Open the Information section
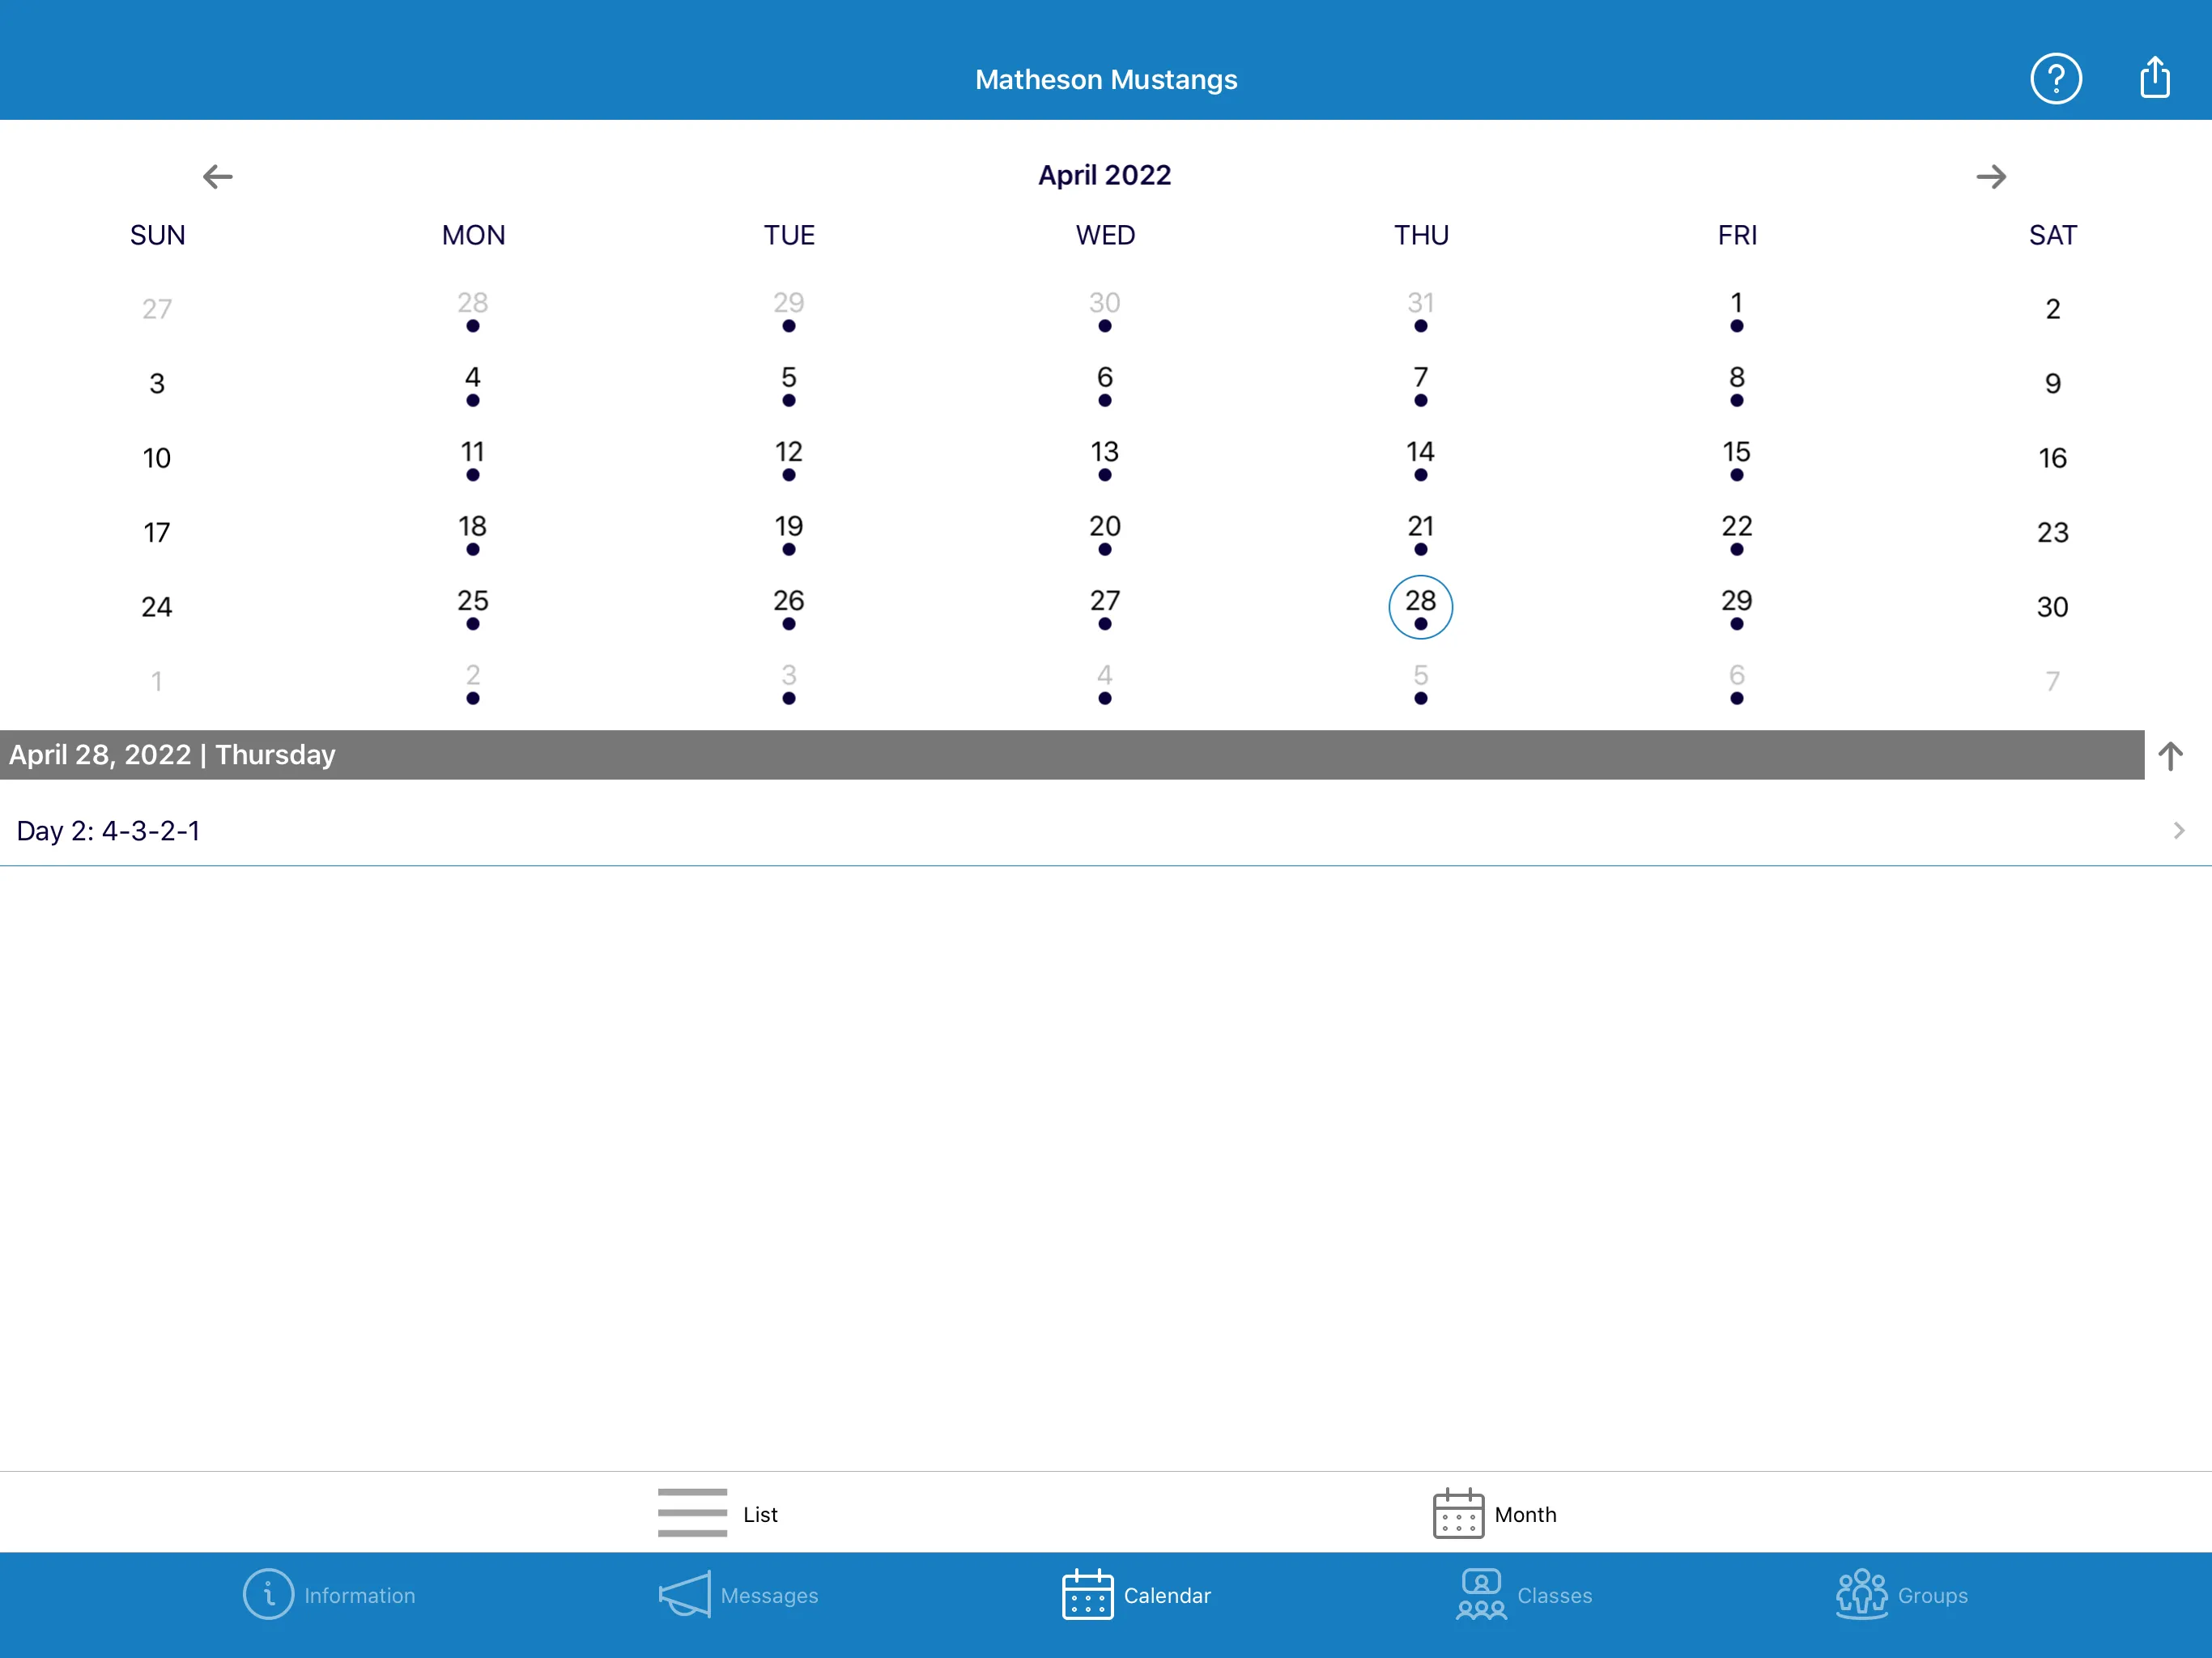This screenshot has width=2212, height=1658. tap(324, 1596)
